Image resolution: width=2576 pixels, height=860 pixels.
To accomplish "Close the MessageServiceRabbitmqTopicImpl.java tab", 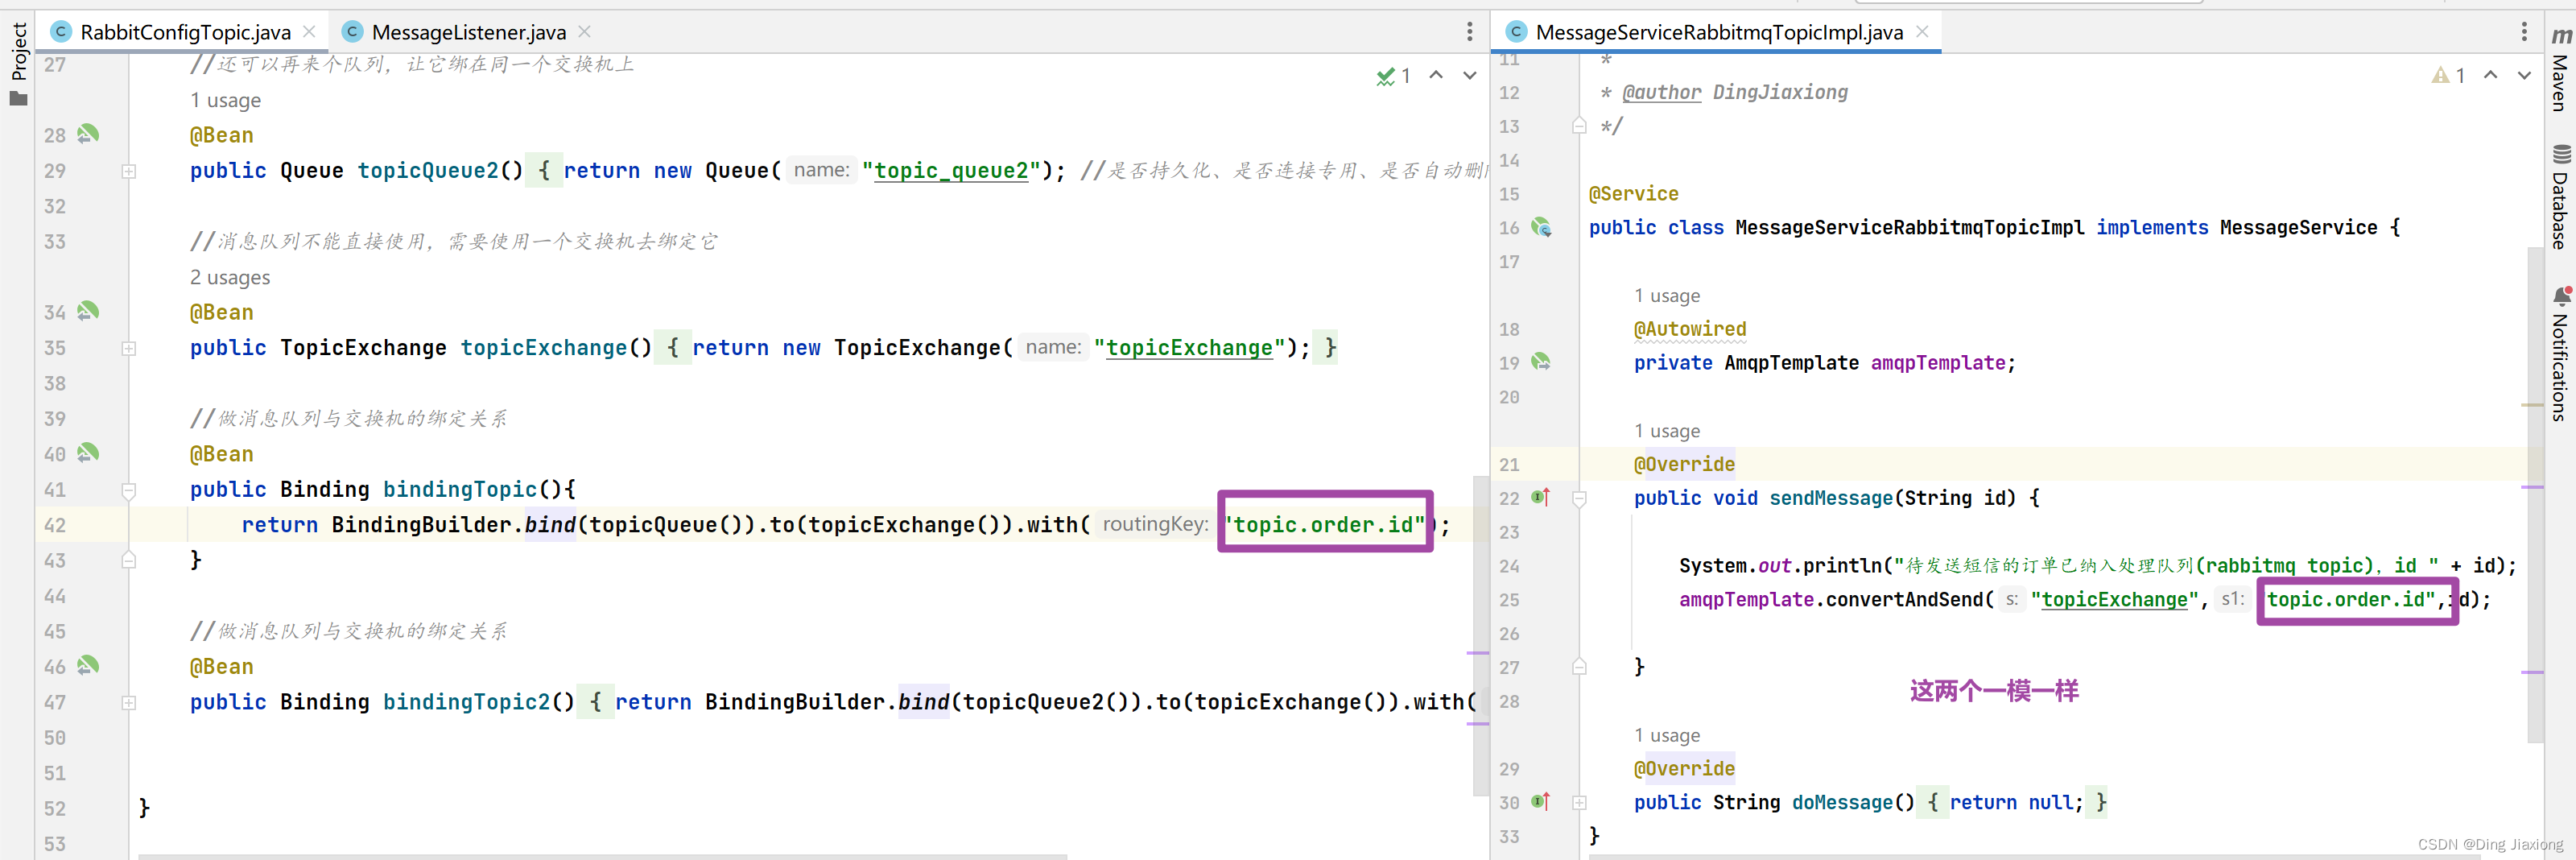I will tap(1922, 32).
